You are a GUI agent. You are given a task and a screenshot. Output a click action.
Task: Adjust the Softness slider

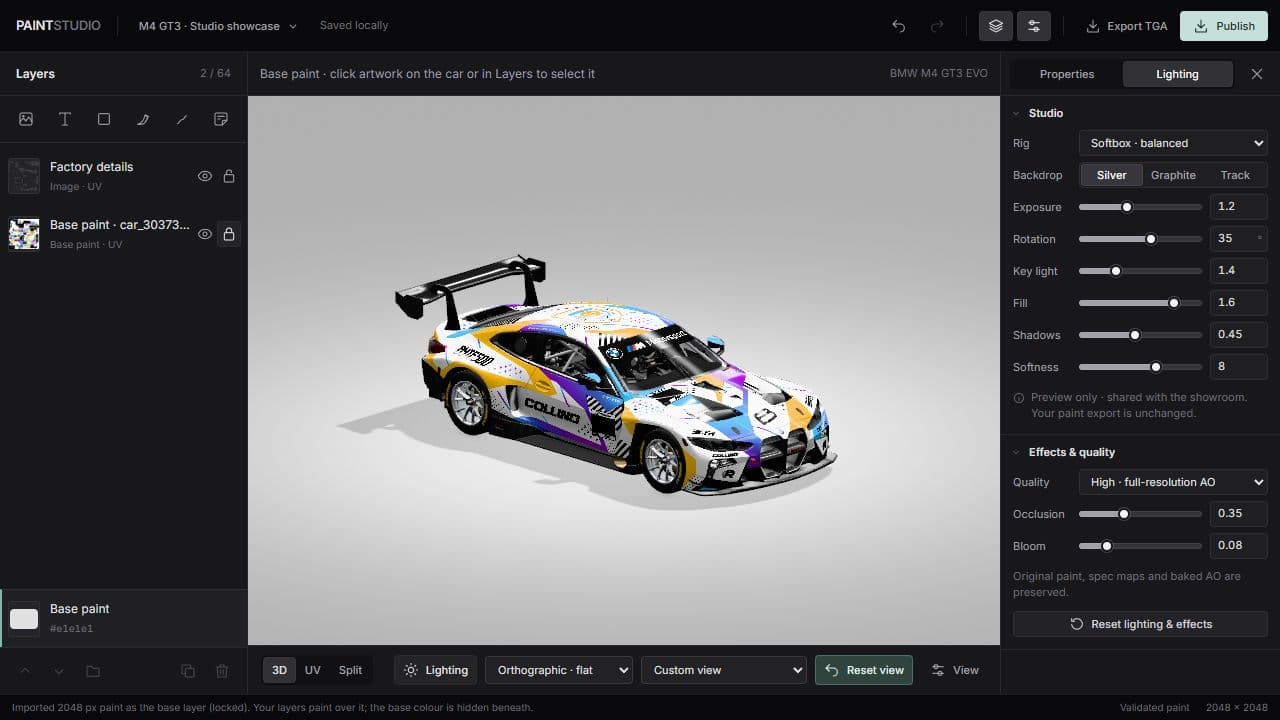pos(1140,367)
